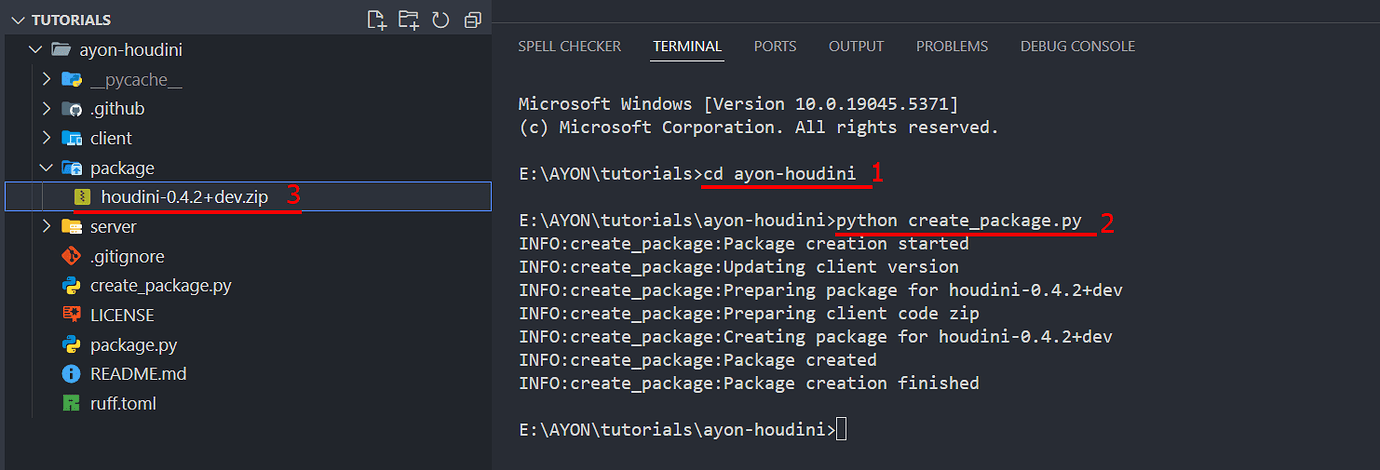This screenshot has width=1380, height=470.
Task: Expand the .github folder
Action: pos(46,108)
